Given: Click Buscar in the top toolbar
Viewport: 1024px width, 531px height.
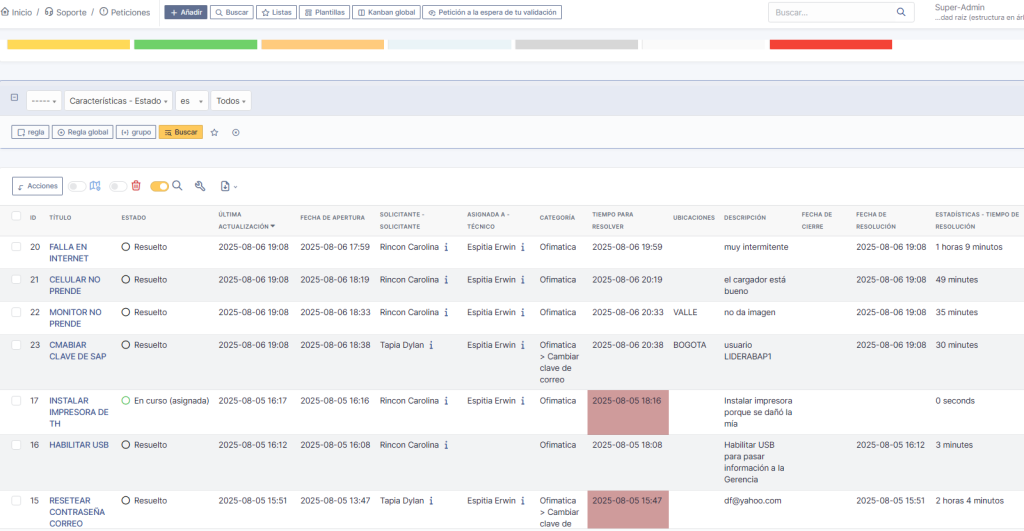Looking at the screenshot, I should pyautogui.click(x=231, y=12).
